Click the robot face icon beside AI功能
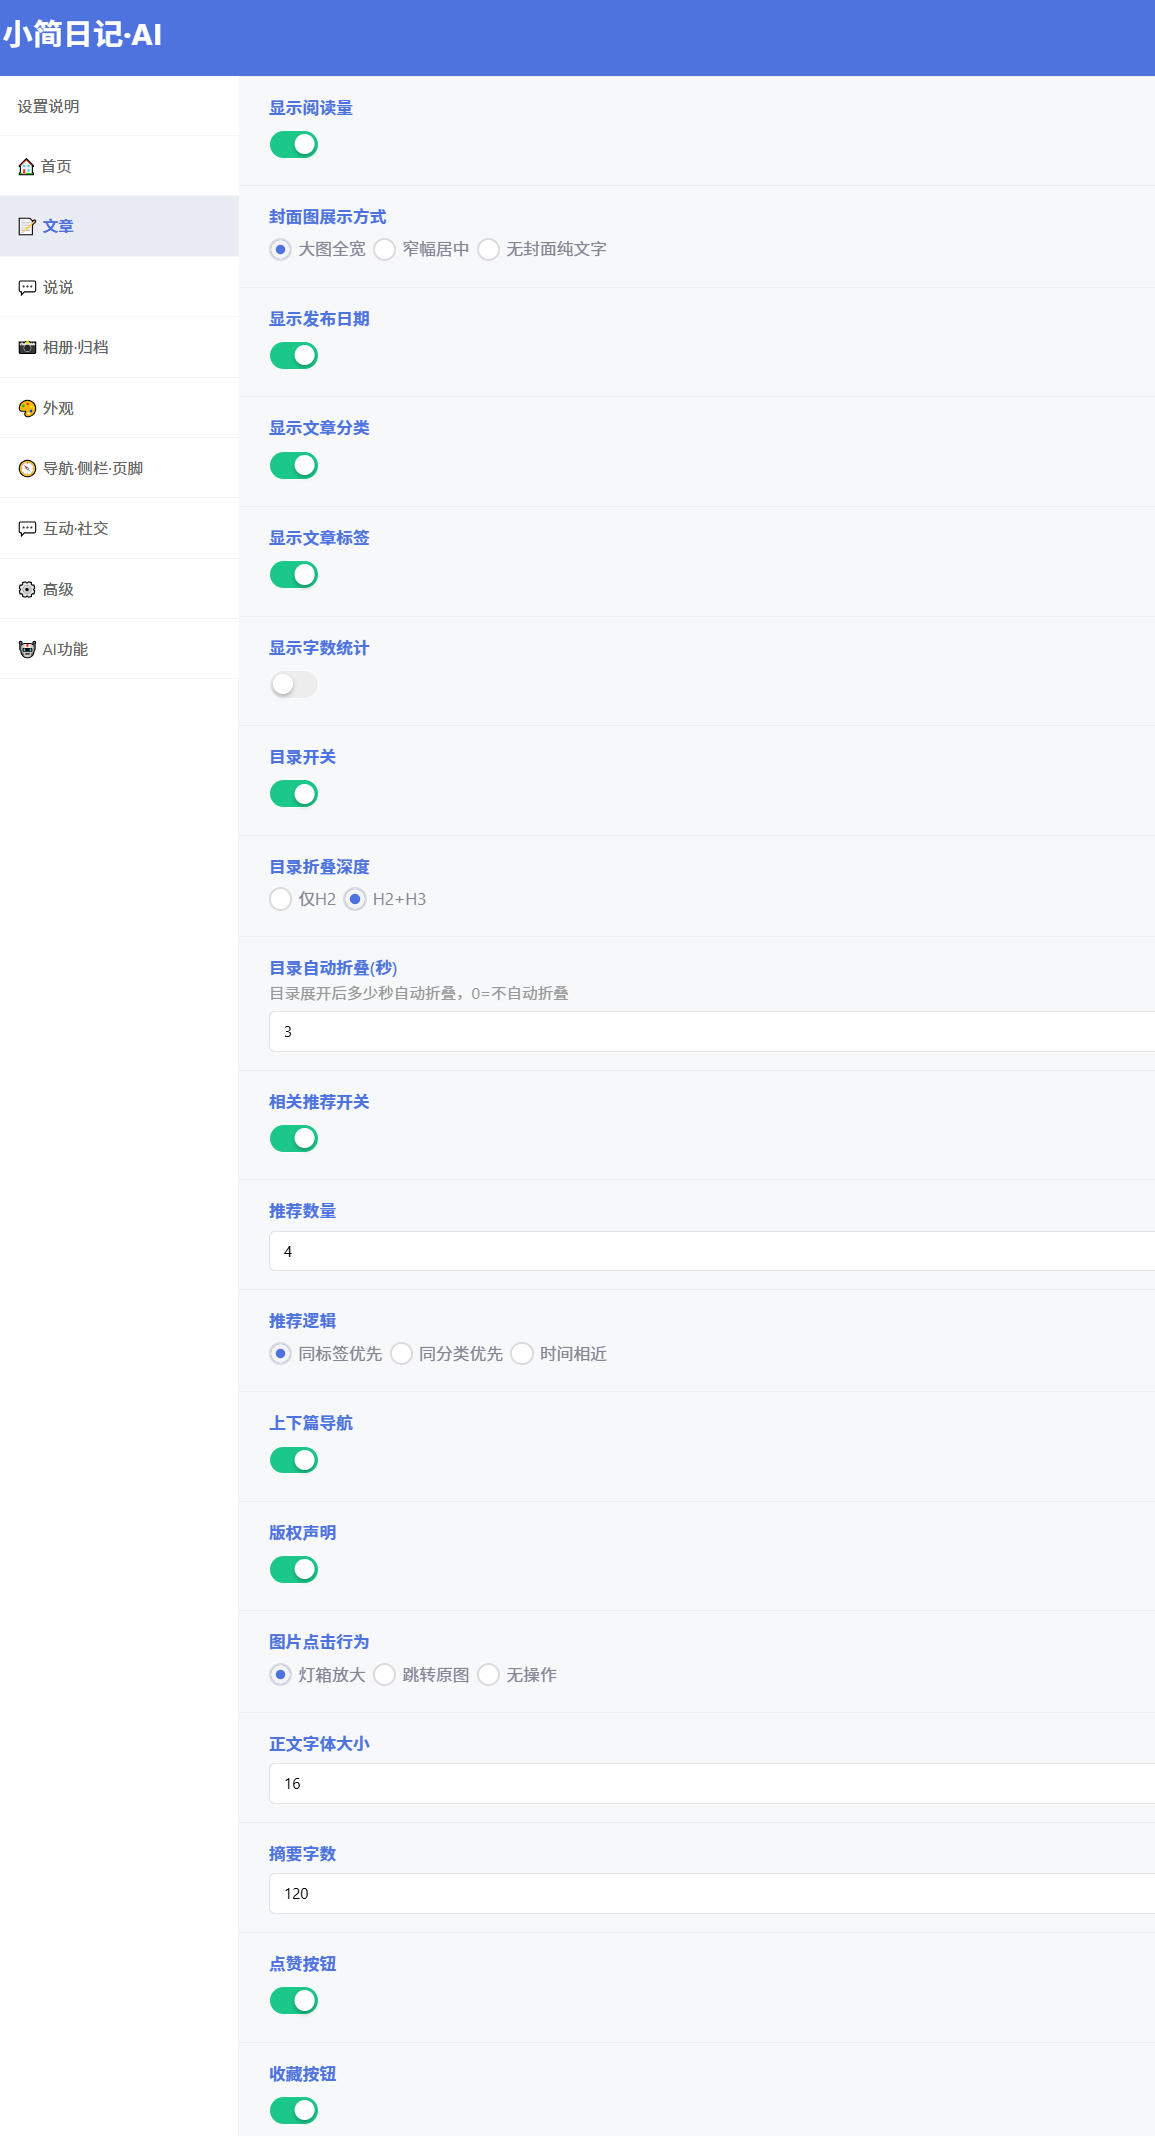The image size is (1155, 2136). click(x=27, y=650)
